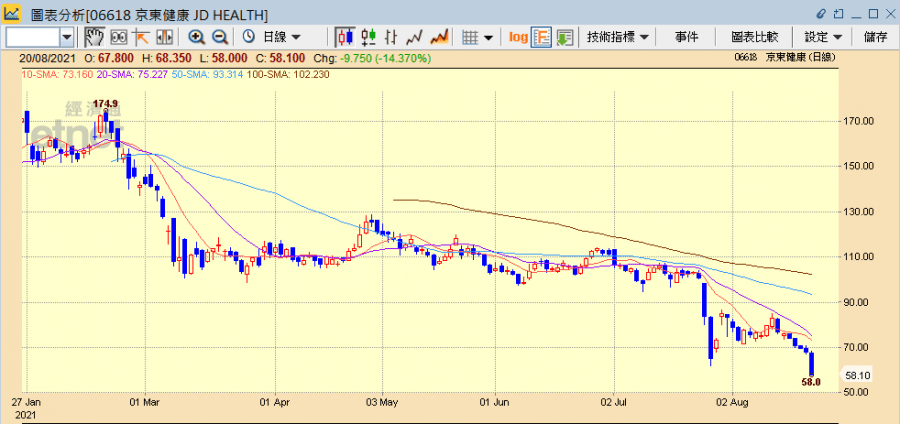Click the crosshair goggles icon
The width and height of the screenshot is (900, 424).
tap(118, 37)
